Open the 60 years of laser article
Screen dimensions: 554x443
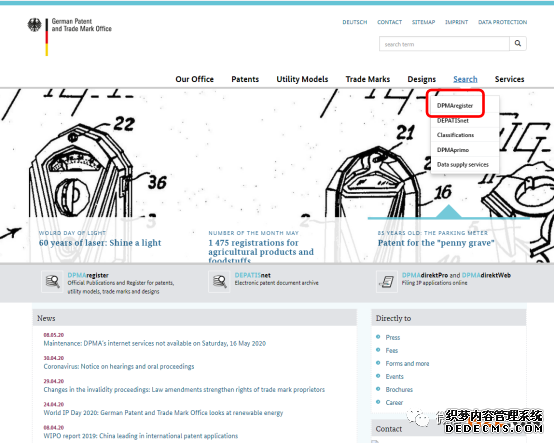point(100,243)
